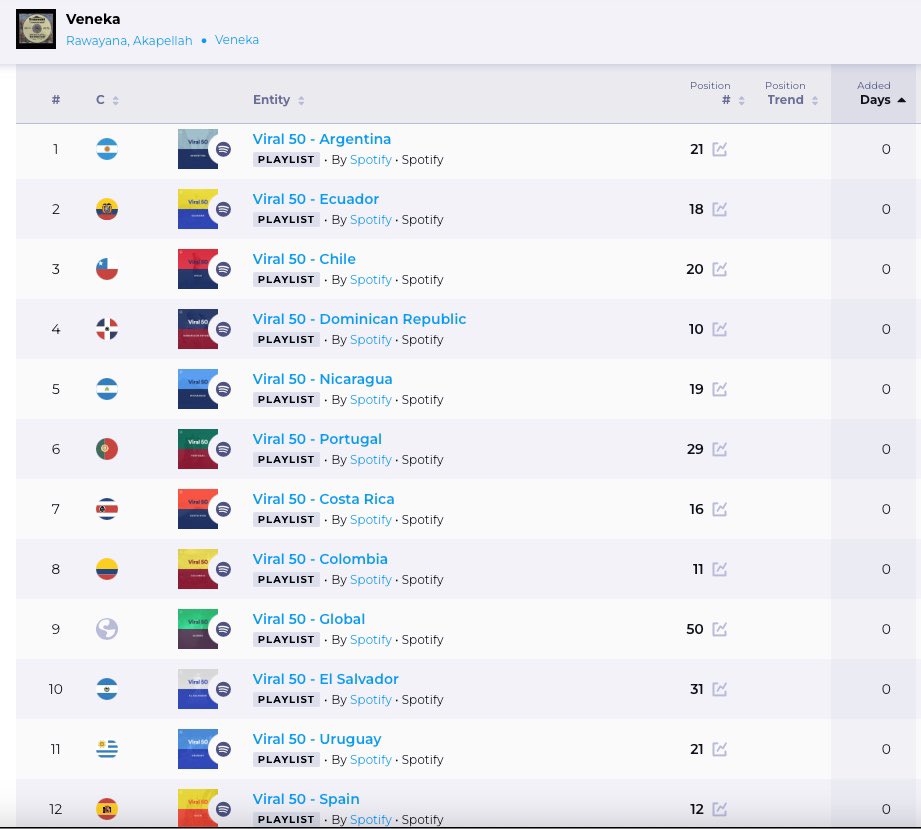921x829 pixels.
Task: Click the Uruguay flag icon
Action: [x=107, y=749]
